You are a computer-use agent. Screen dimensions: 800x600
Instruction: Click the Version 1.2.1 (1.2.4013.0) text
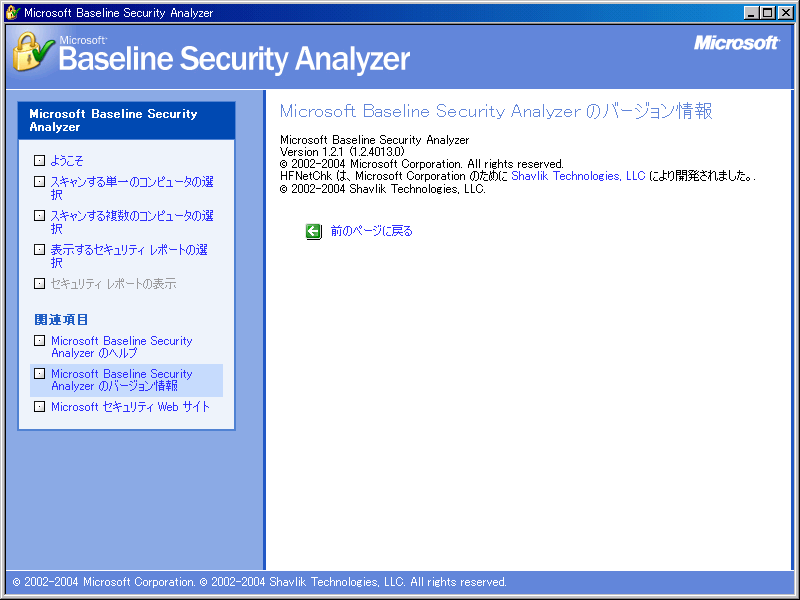(342, 152)
